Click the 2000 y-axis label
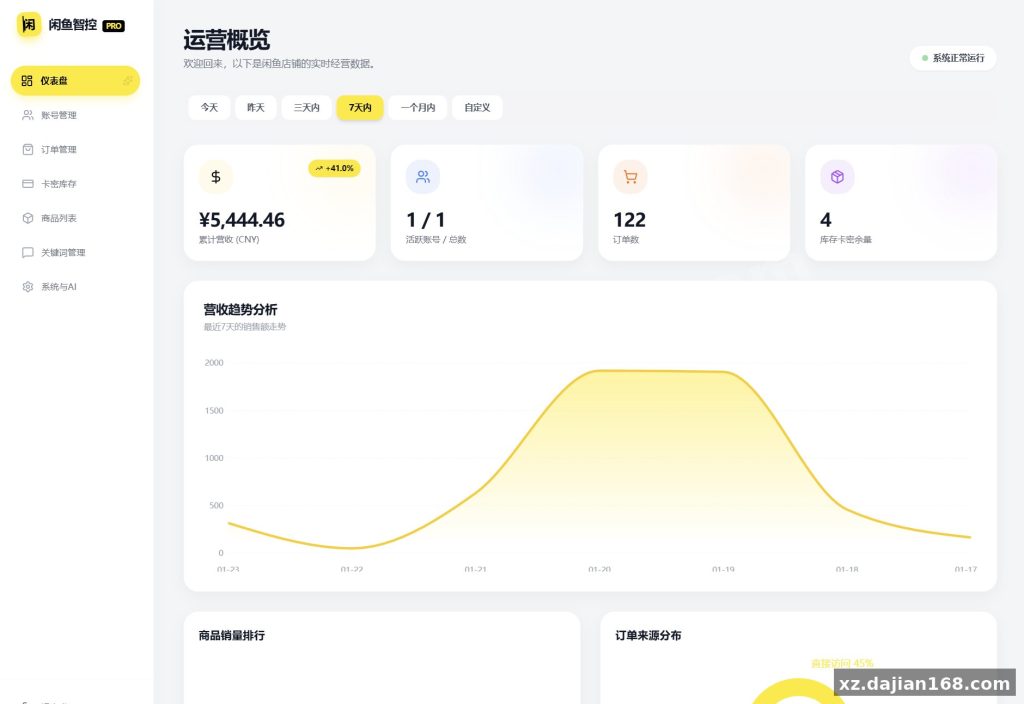Viewport: 1024px width, 704px height. point(214,363)
